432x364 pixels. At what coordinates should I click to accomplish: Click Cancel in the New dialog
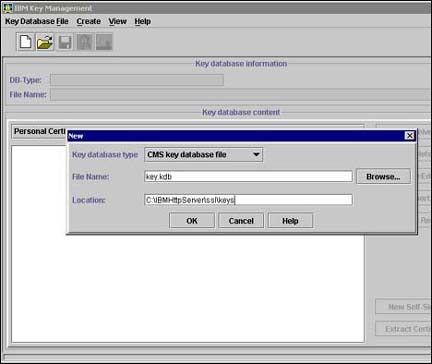[241, 221]
